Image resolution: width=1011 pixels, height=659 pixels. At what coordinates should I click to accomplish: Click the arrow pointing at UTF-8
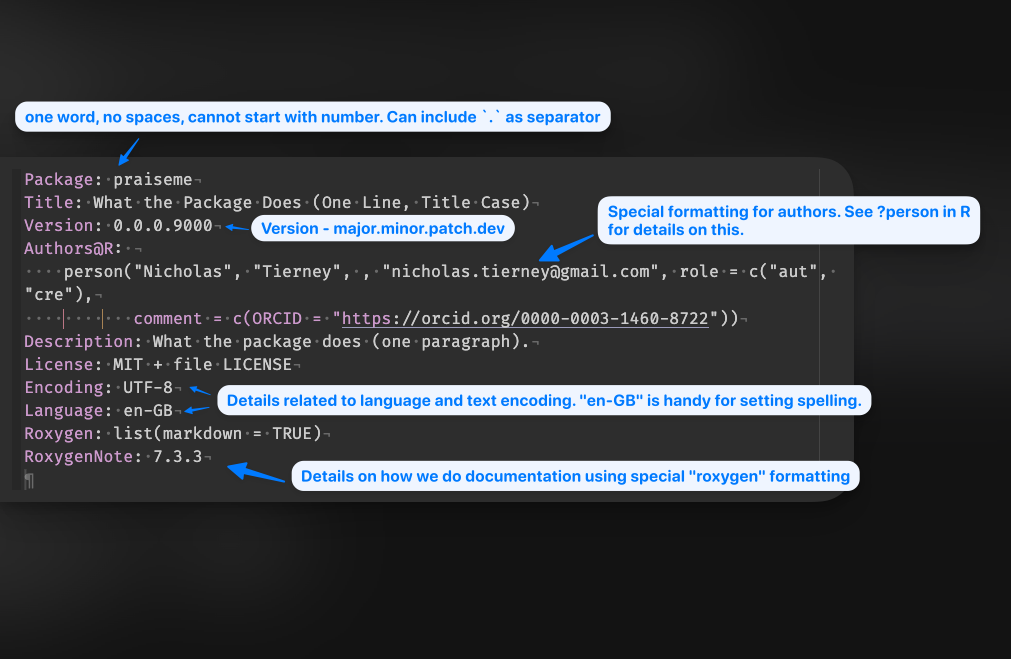[200, 390]
